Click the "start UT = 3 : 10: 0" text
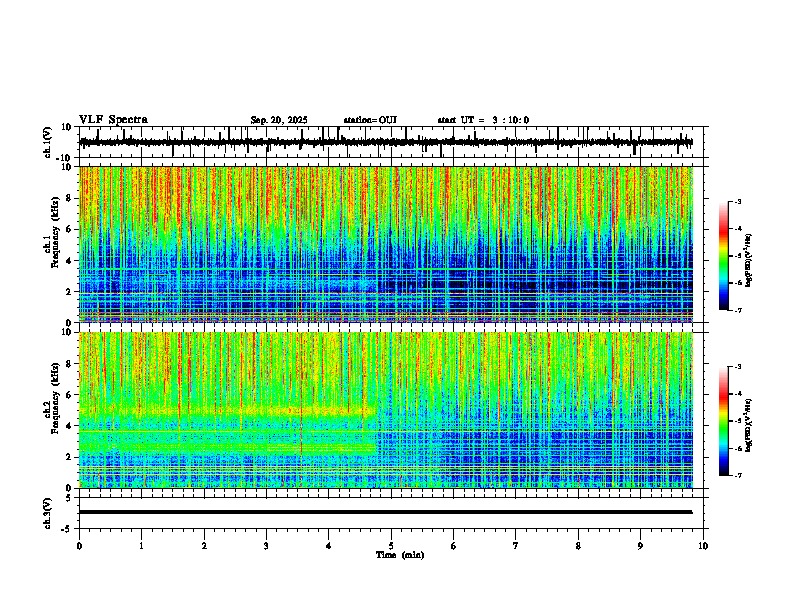Viewport: 792px width, 612px height. [483, 120]
